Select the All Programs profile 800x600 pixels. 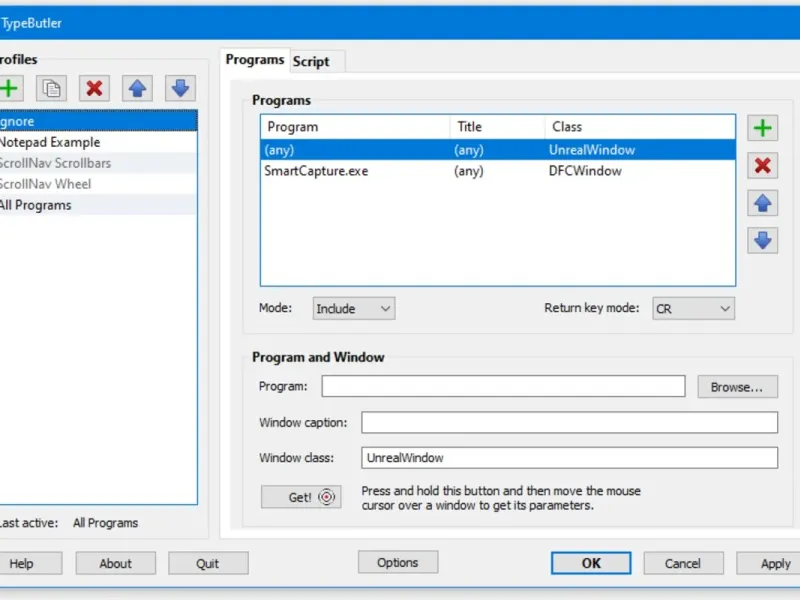coord(98,205)
